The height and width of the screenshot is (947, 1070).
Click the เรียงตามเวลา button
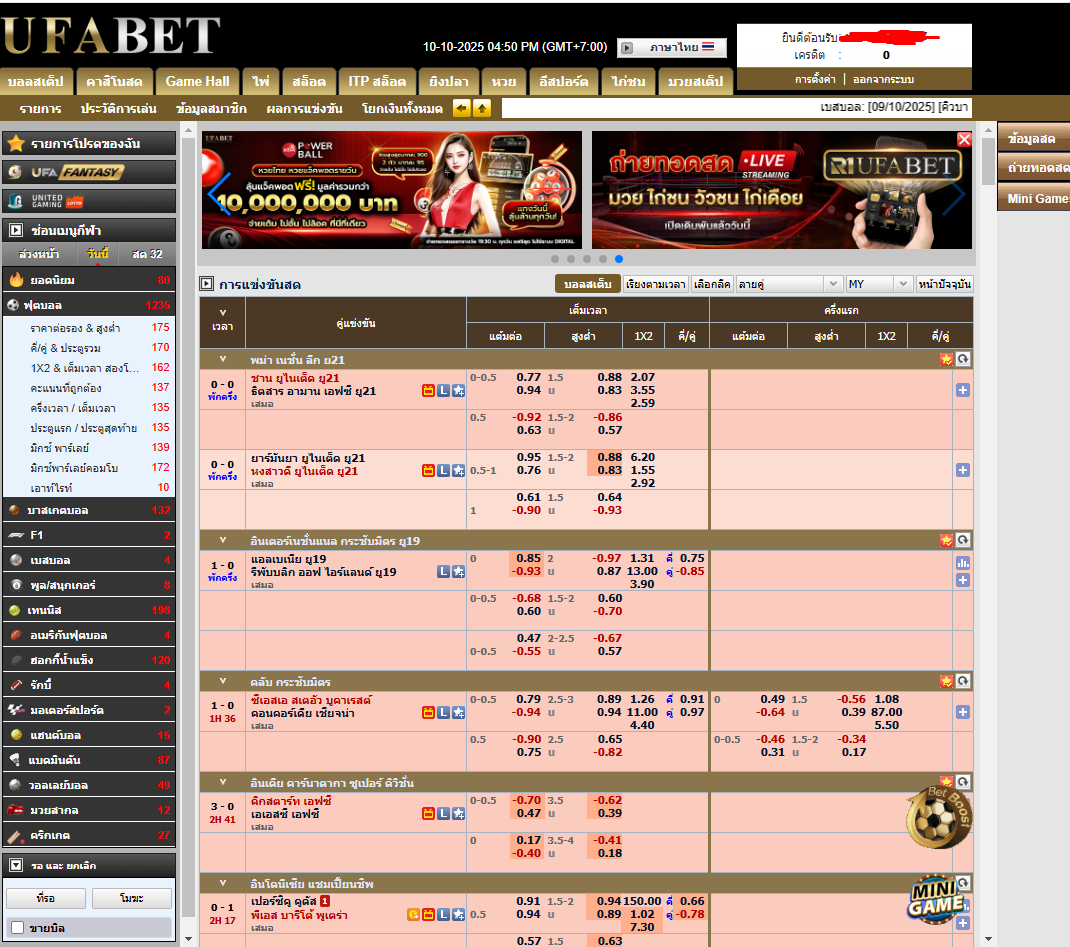[656, 284]
